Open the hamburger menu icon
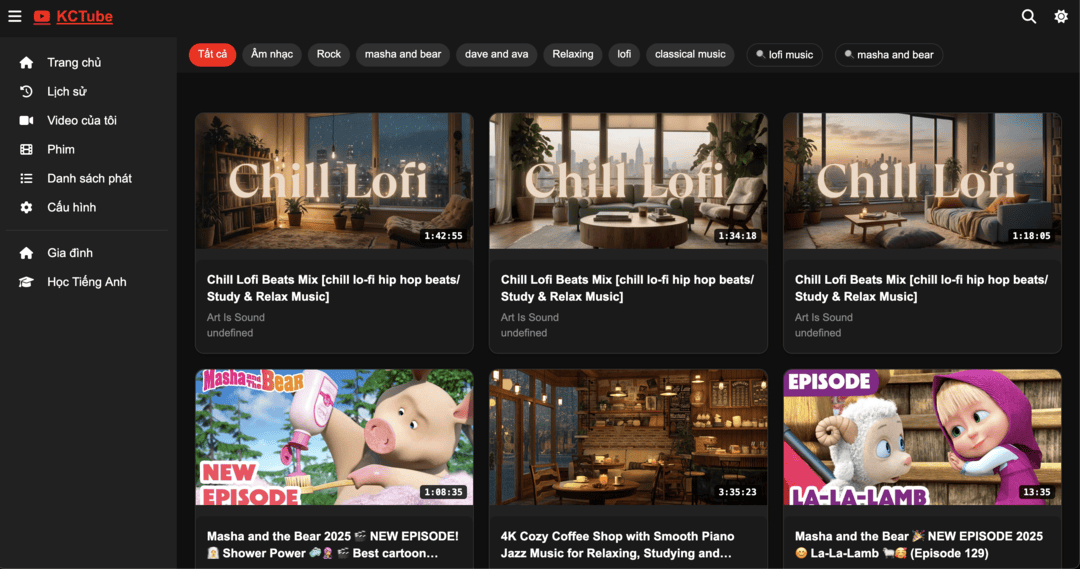 [x=14, y=16]
